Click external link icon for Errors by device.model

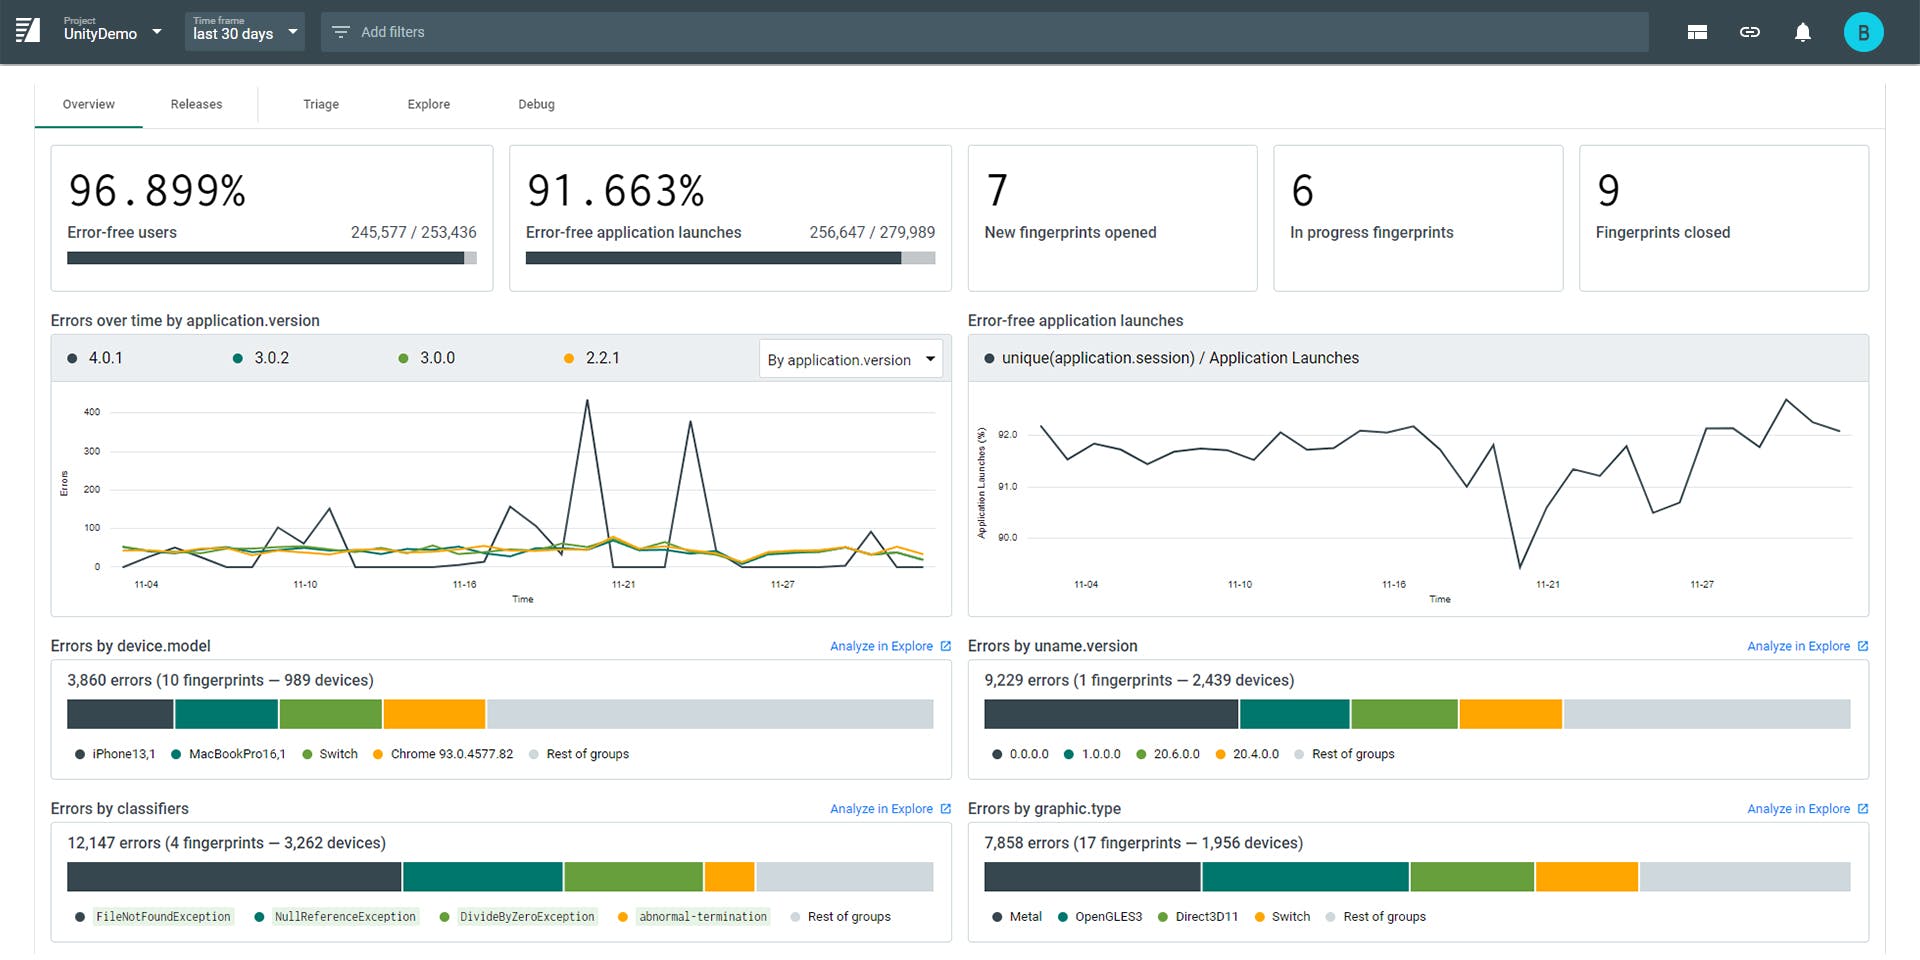pos(946,646)
